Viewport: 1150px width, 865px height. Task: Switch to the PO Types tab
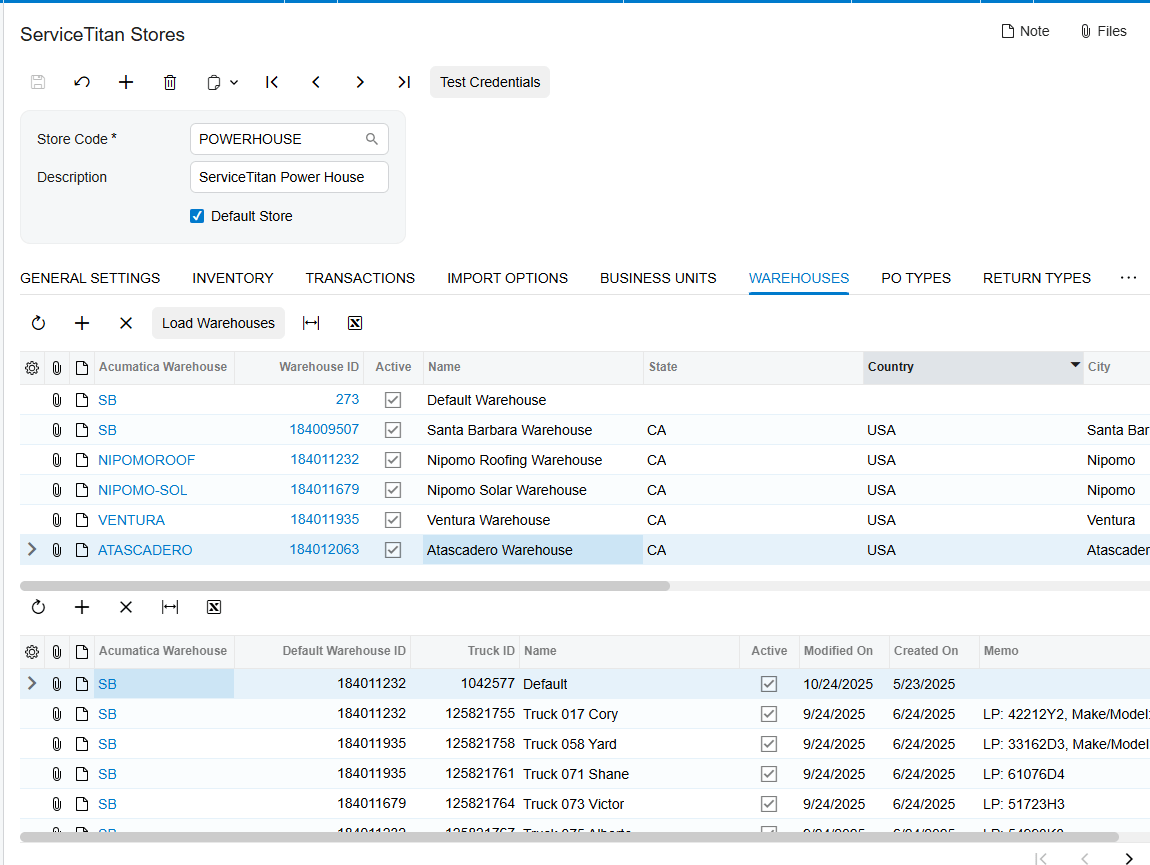click(916, 278)
